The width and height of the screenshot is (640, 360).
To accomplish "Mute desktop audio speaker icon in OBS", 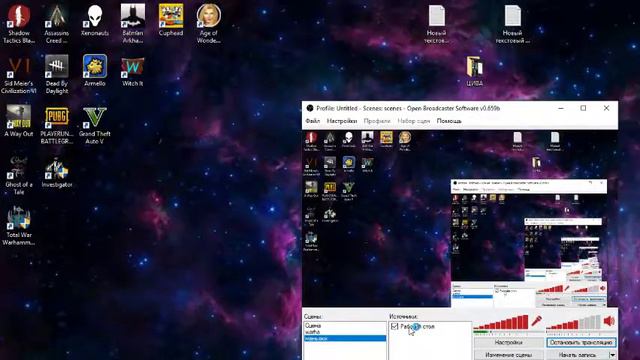I will click(609, 321).
